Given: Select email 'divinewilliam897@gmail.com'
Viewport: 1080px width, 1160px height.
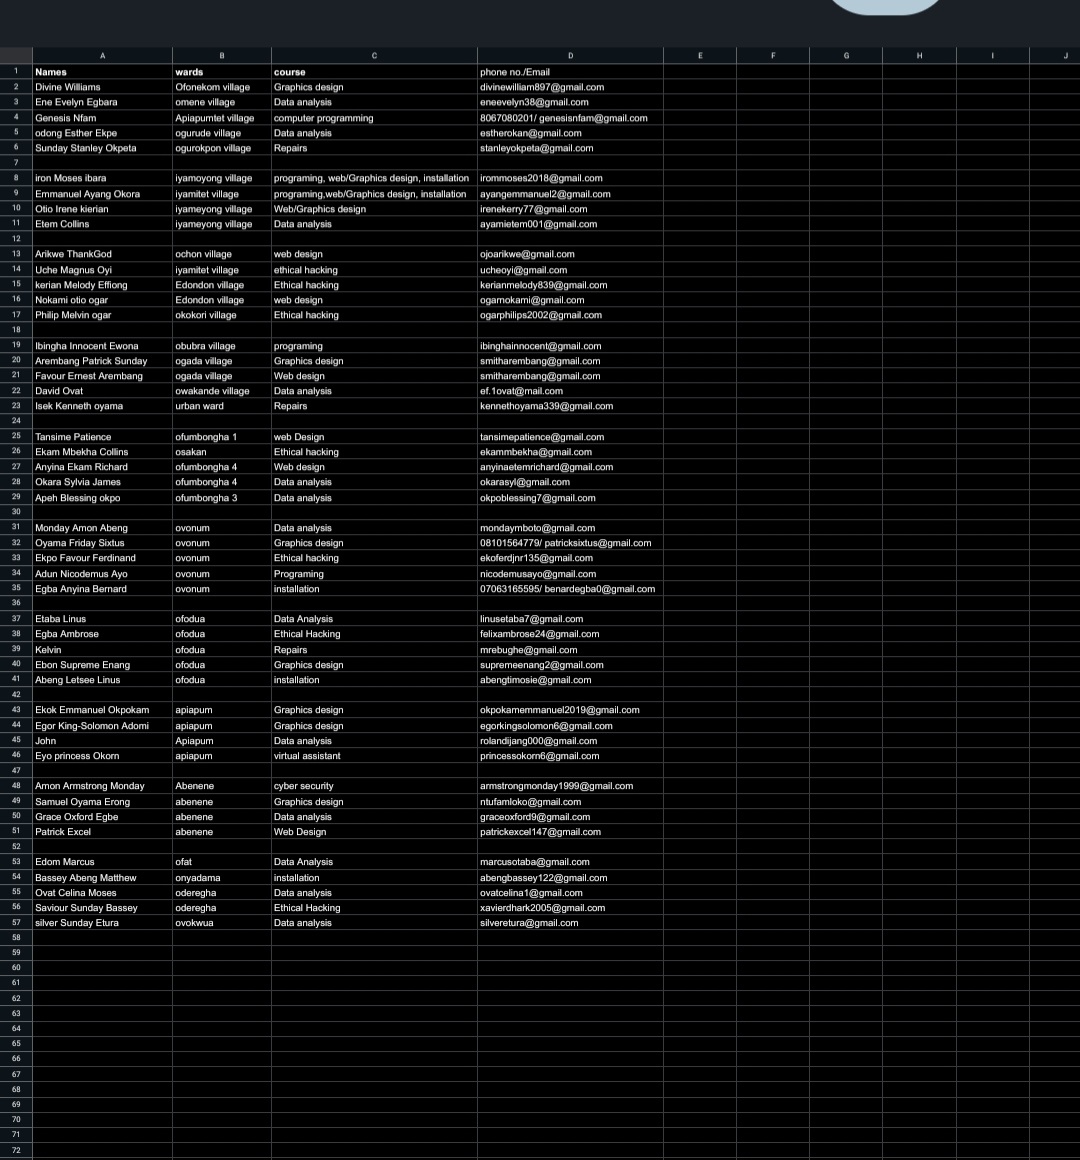Looking at the screenshot, I should 570,87.
